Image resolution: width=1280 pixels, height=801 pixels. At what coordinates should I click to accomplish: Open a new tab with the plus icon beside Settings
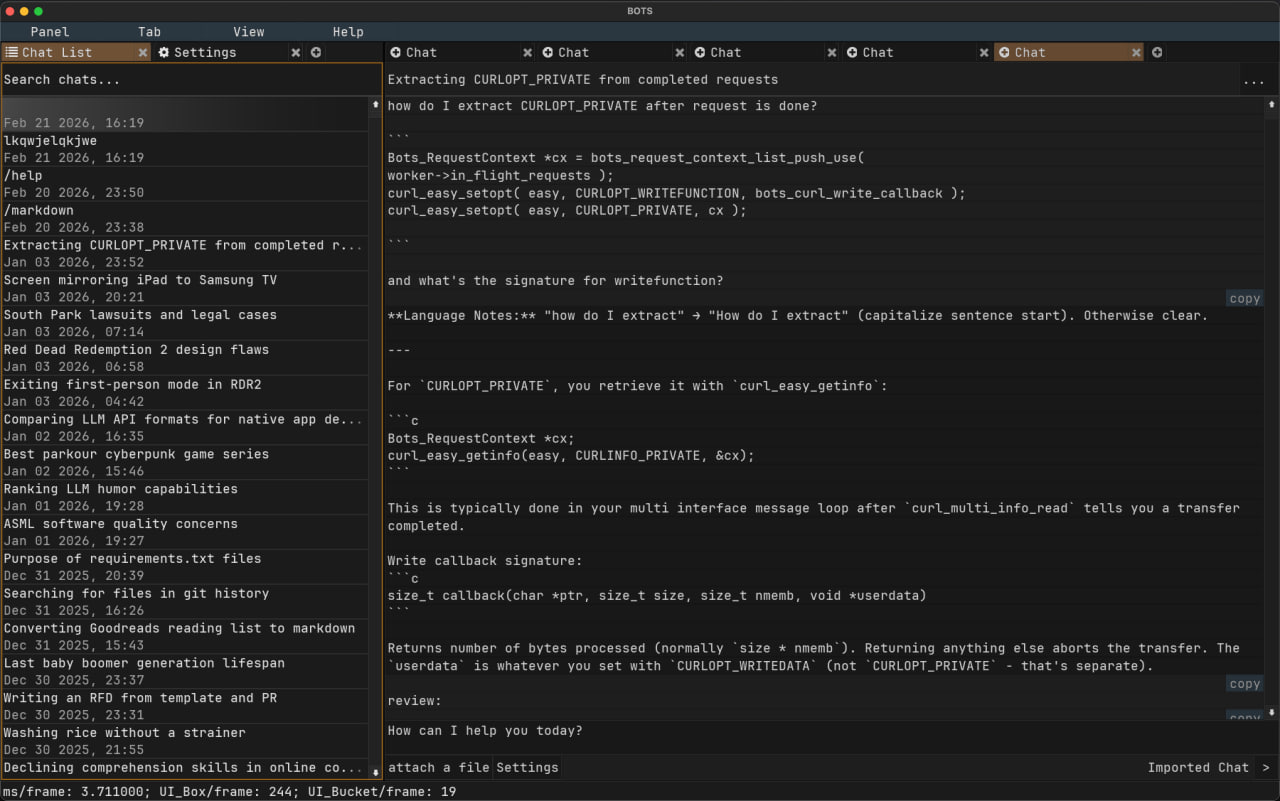[x=315, y=52]
